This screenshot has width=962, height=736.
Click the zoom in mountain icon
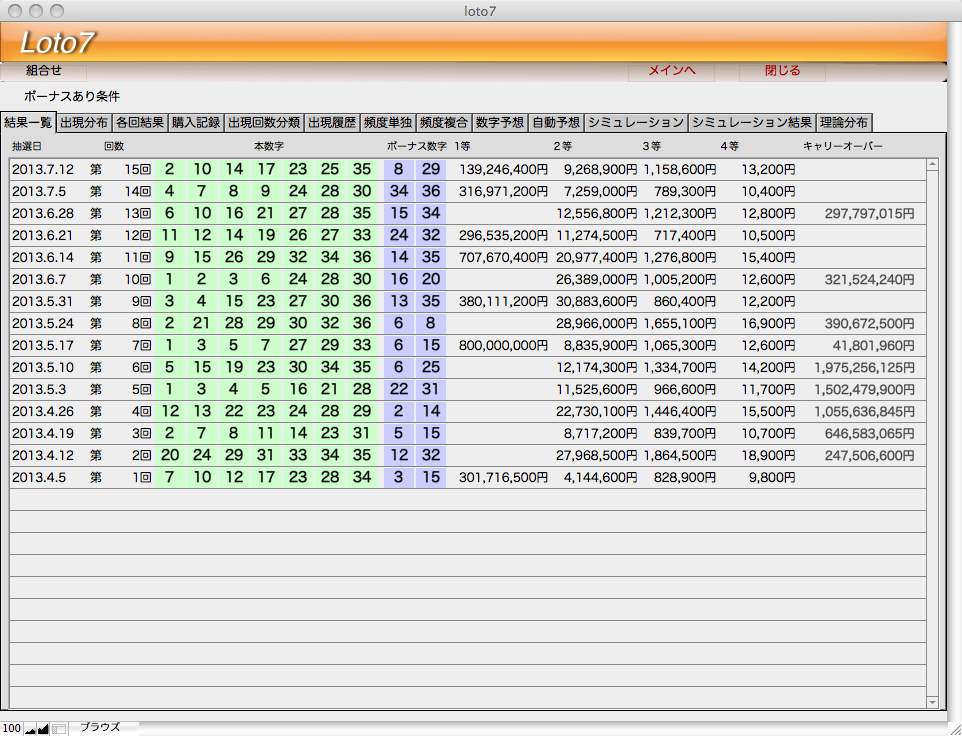43,729
